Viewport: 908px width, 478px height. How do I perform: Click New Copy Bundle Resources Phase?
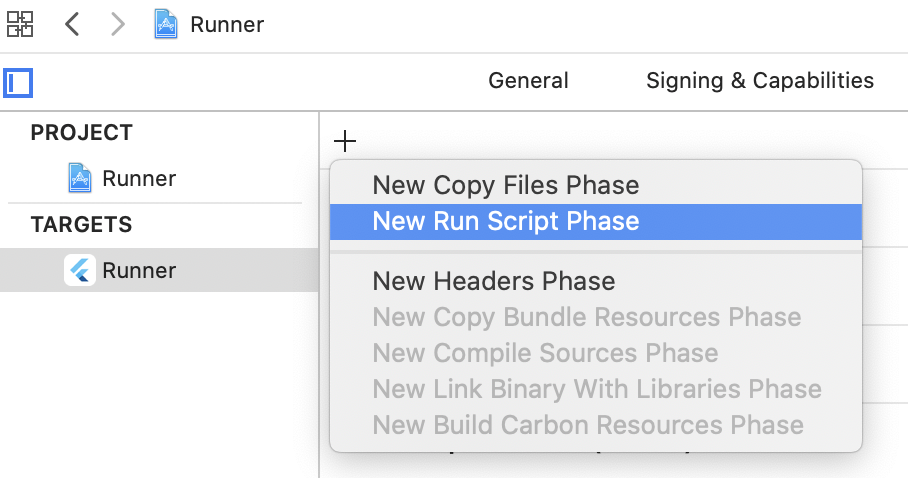point(586,318)
